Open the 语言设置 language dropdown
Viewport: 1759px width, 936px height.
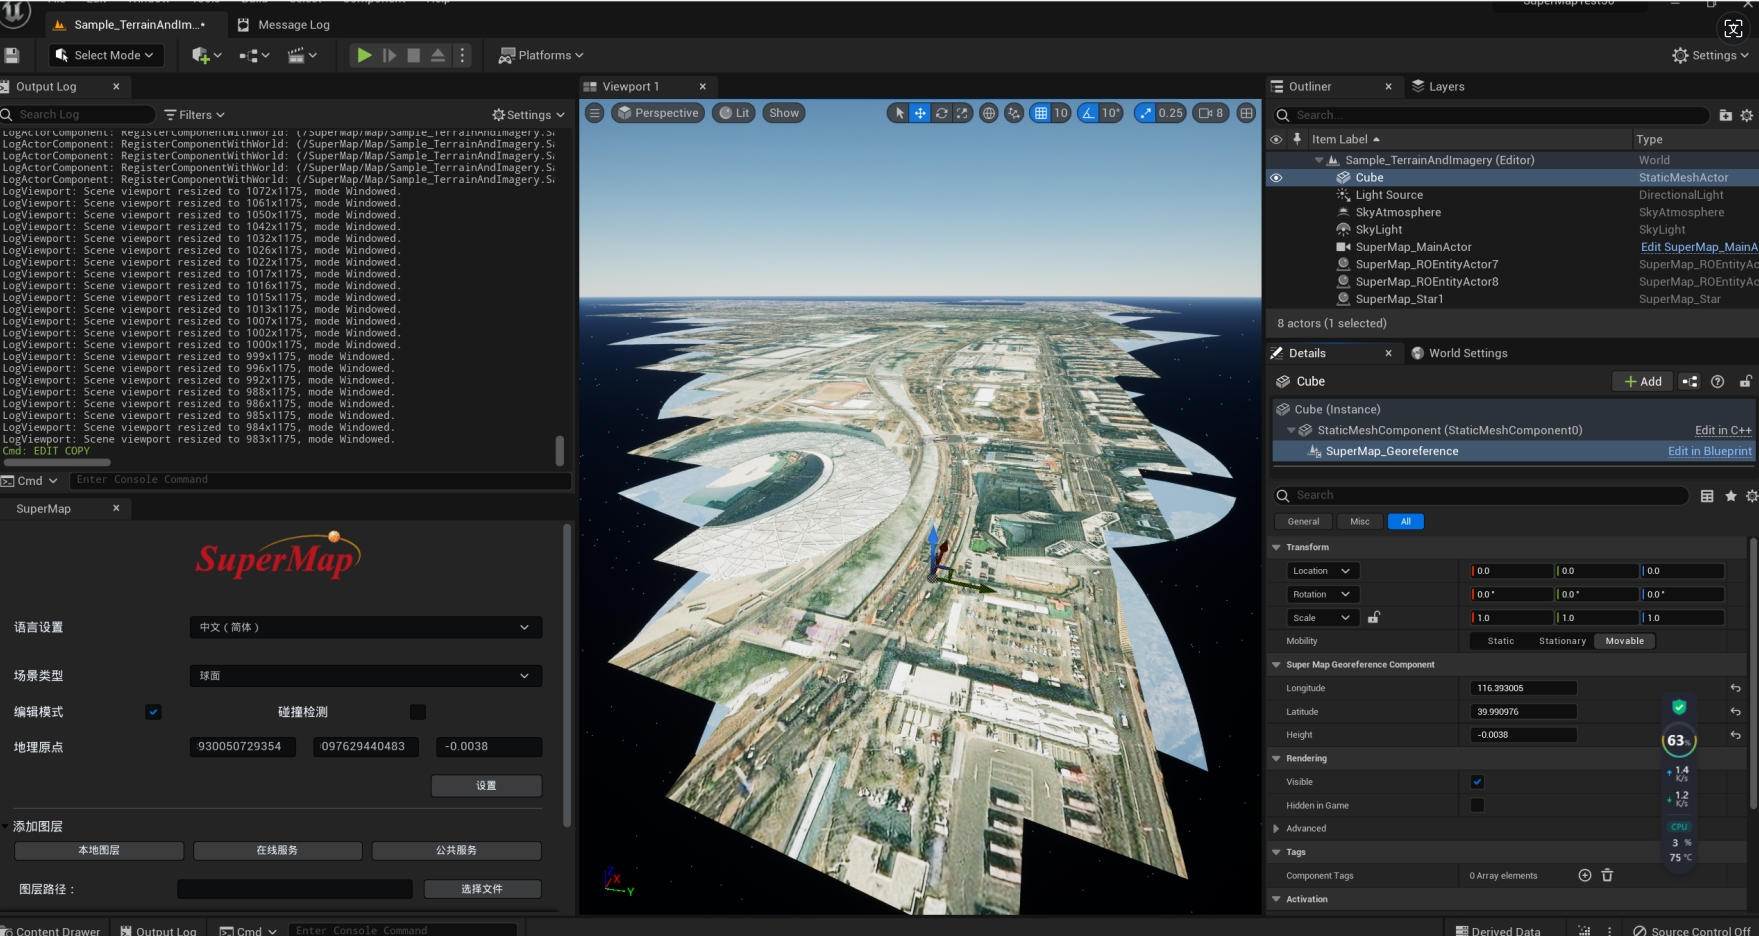click(x=366, y=627)
